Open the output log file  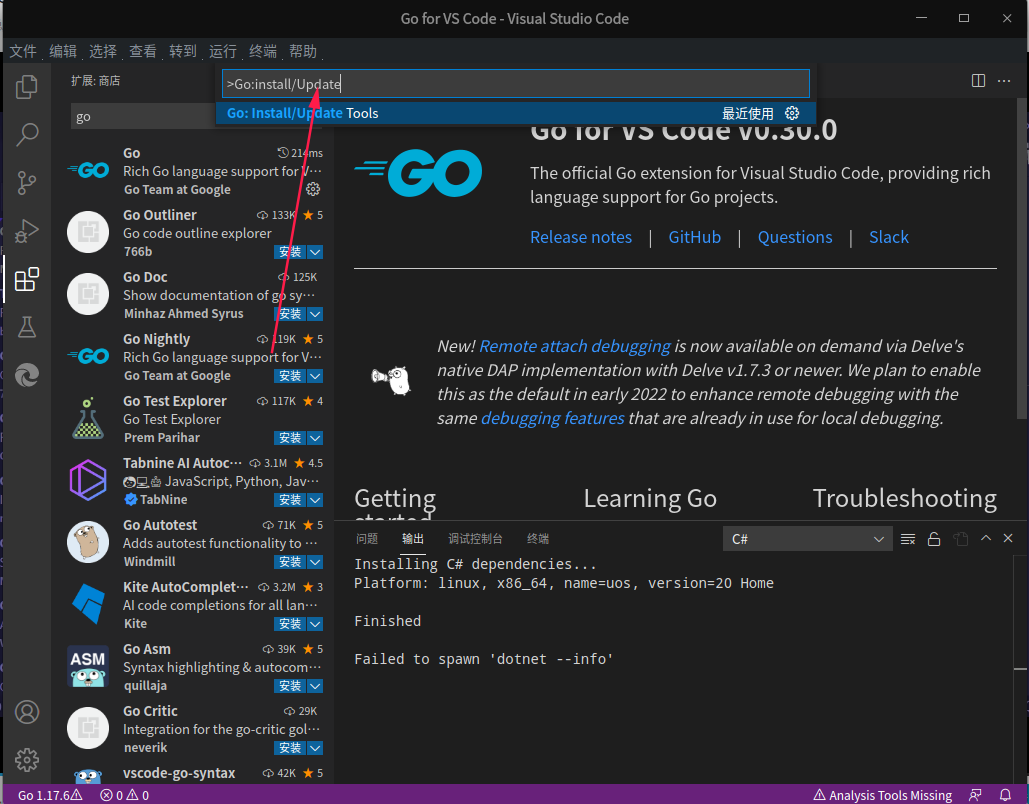[x=960, y=539]
